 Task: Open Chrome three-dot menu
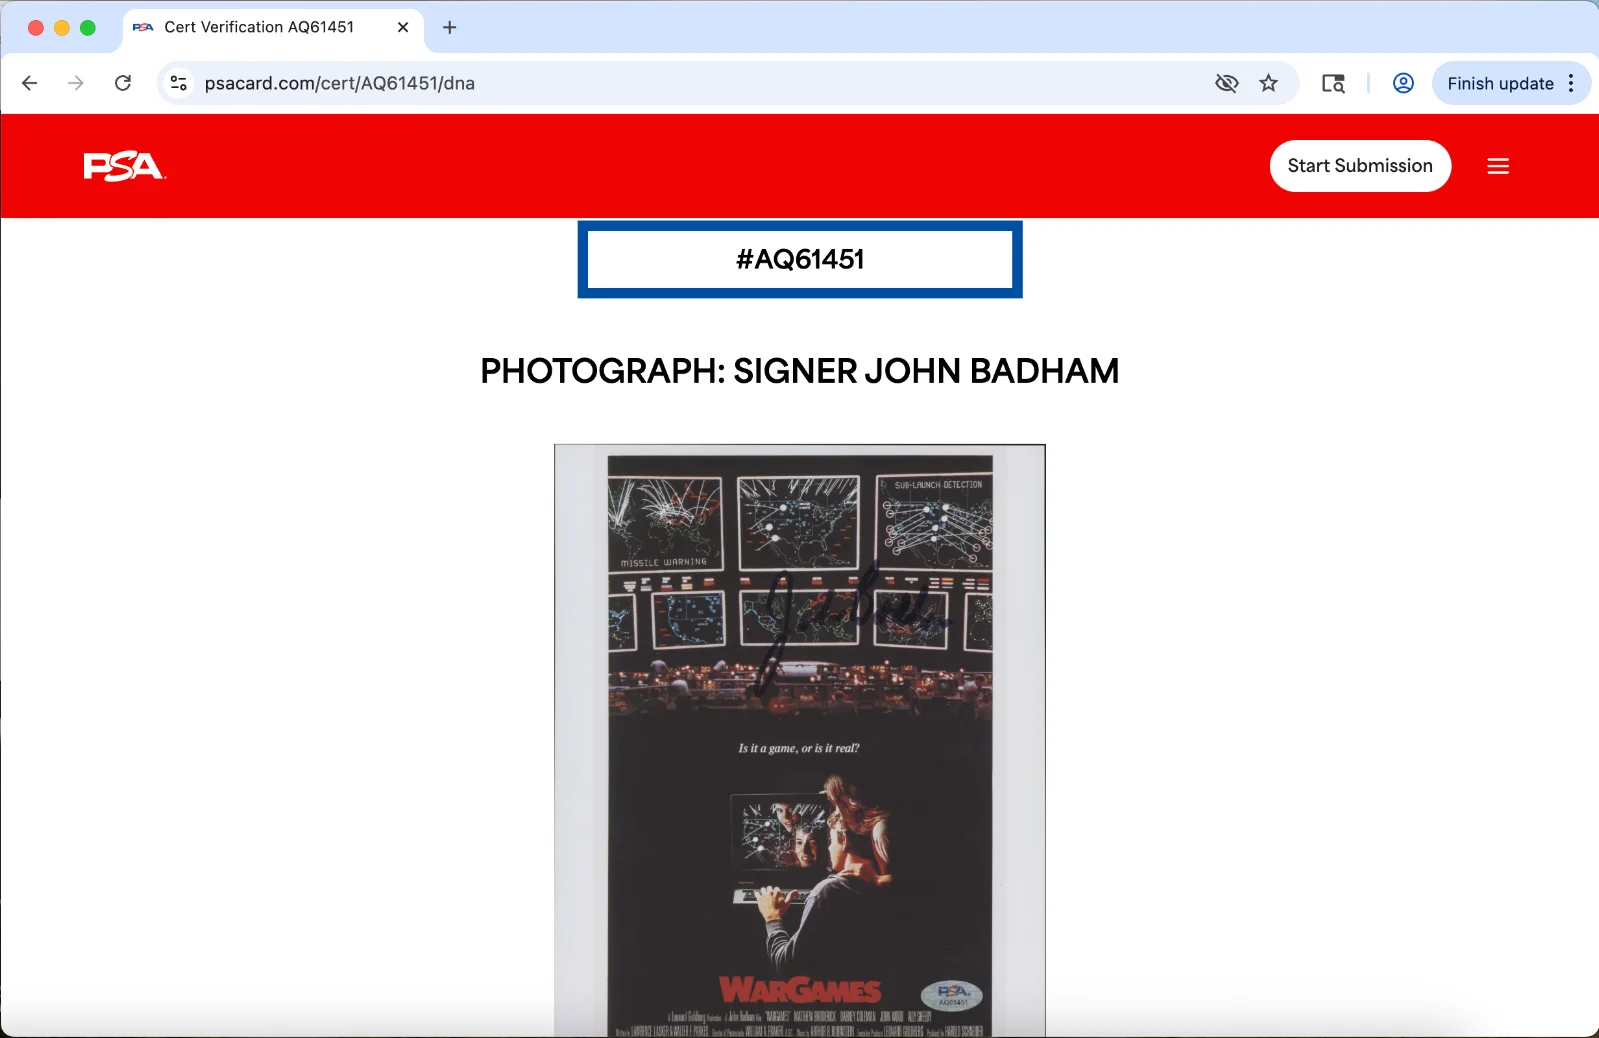1572,83
